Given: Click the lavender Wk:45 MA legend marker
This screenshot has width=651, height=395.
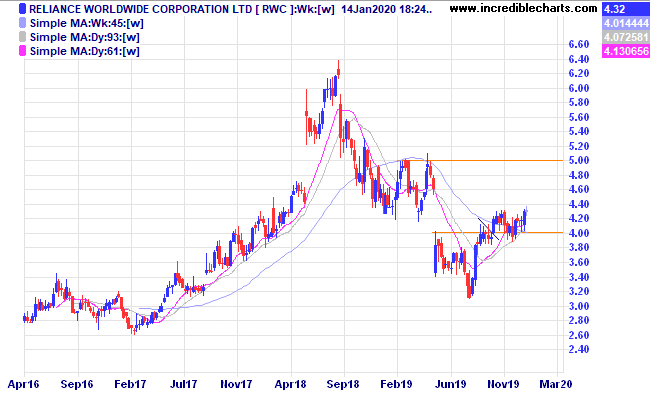Looking at the screenshot, I should [22, 23].
